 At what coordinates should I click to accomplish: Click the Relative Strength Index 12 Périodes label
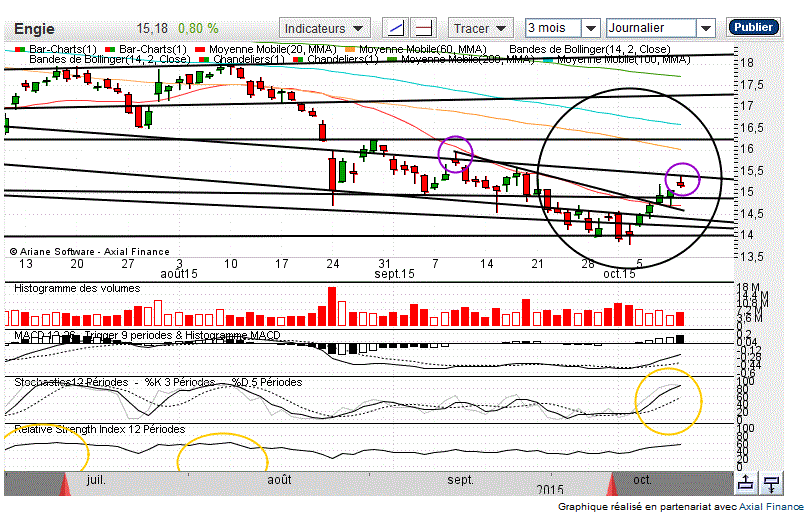(99, 429)
